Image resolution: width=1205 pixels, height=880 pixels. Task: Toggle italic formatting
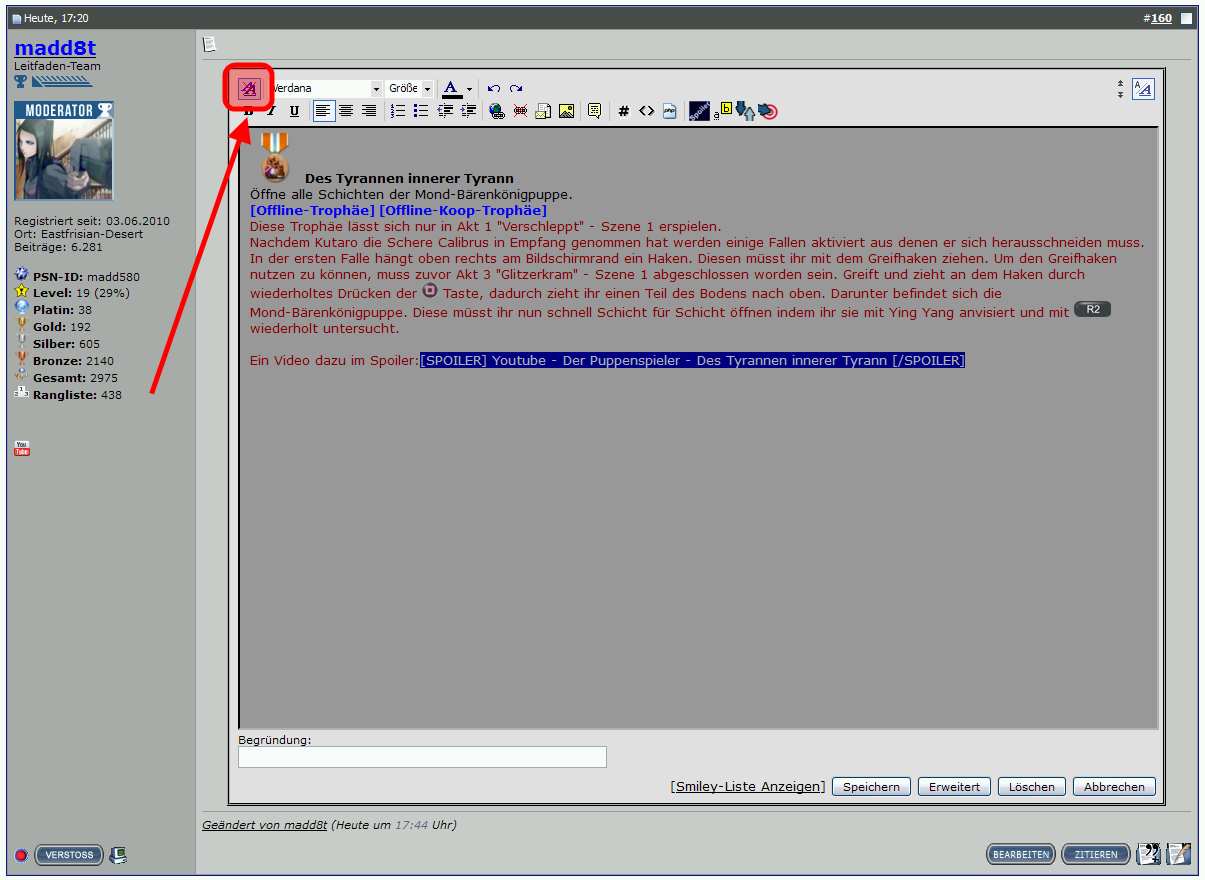(x=271, y=111)
